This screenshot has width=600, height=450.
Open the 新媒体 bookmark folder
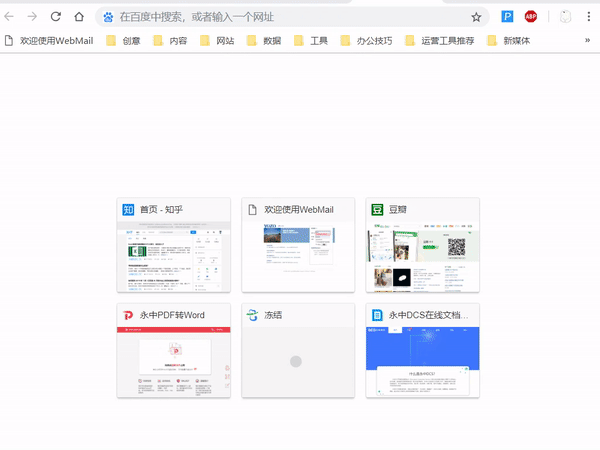(509, 41)
